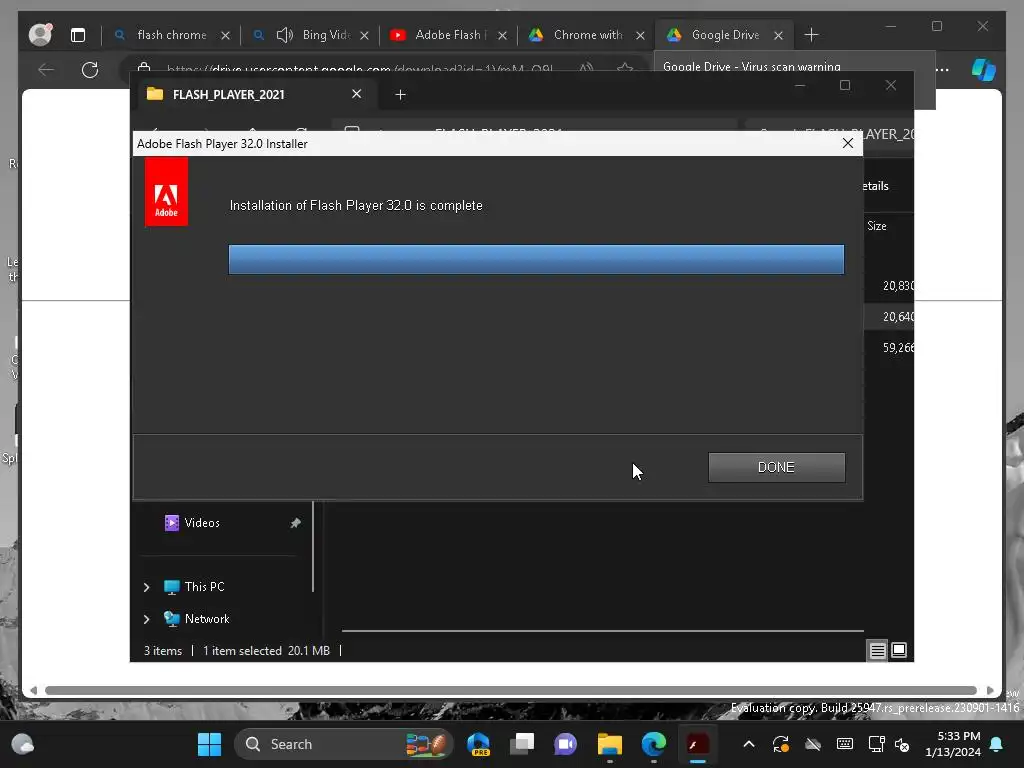This screenshot has width=1024, height=768.
Task: Expand Network in navigation pane
Action: [146, 619]
